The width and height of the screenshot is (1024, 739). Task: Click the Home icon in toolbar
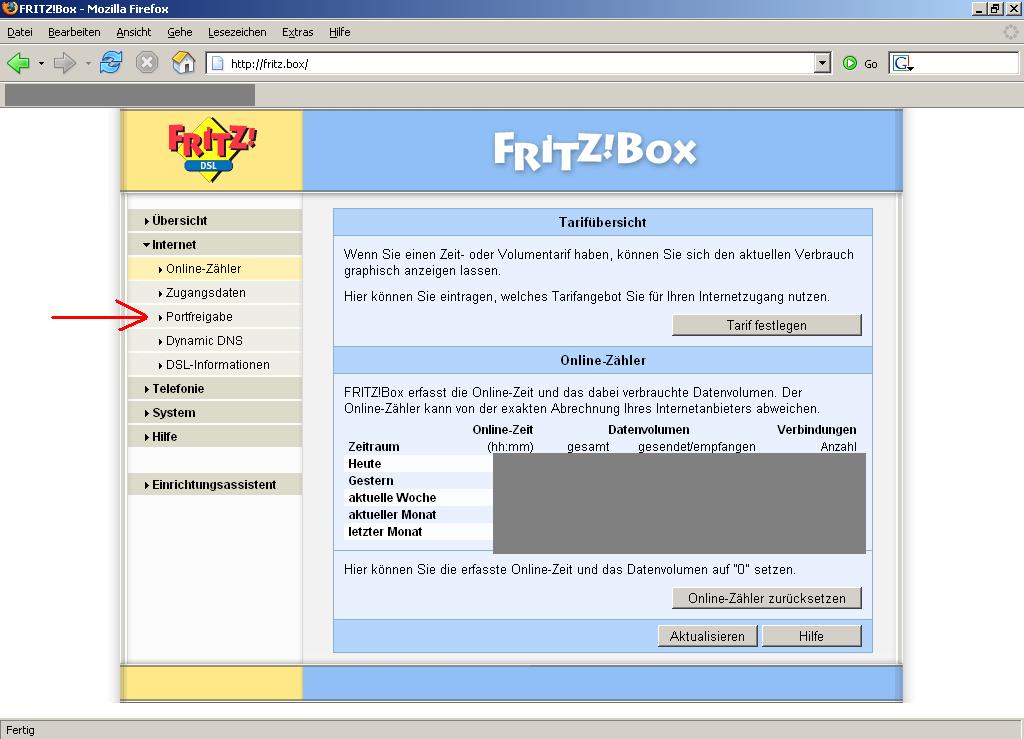click(x=183, y=63)
